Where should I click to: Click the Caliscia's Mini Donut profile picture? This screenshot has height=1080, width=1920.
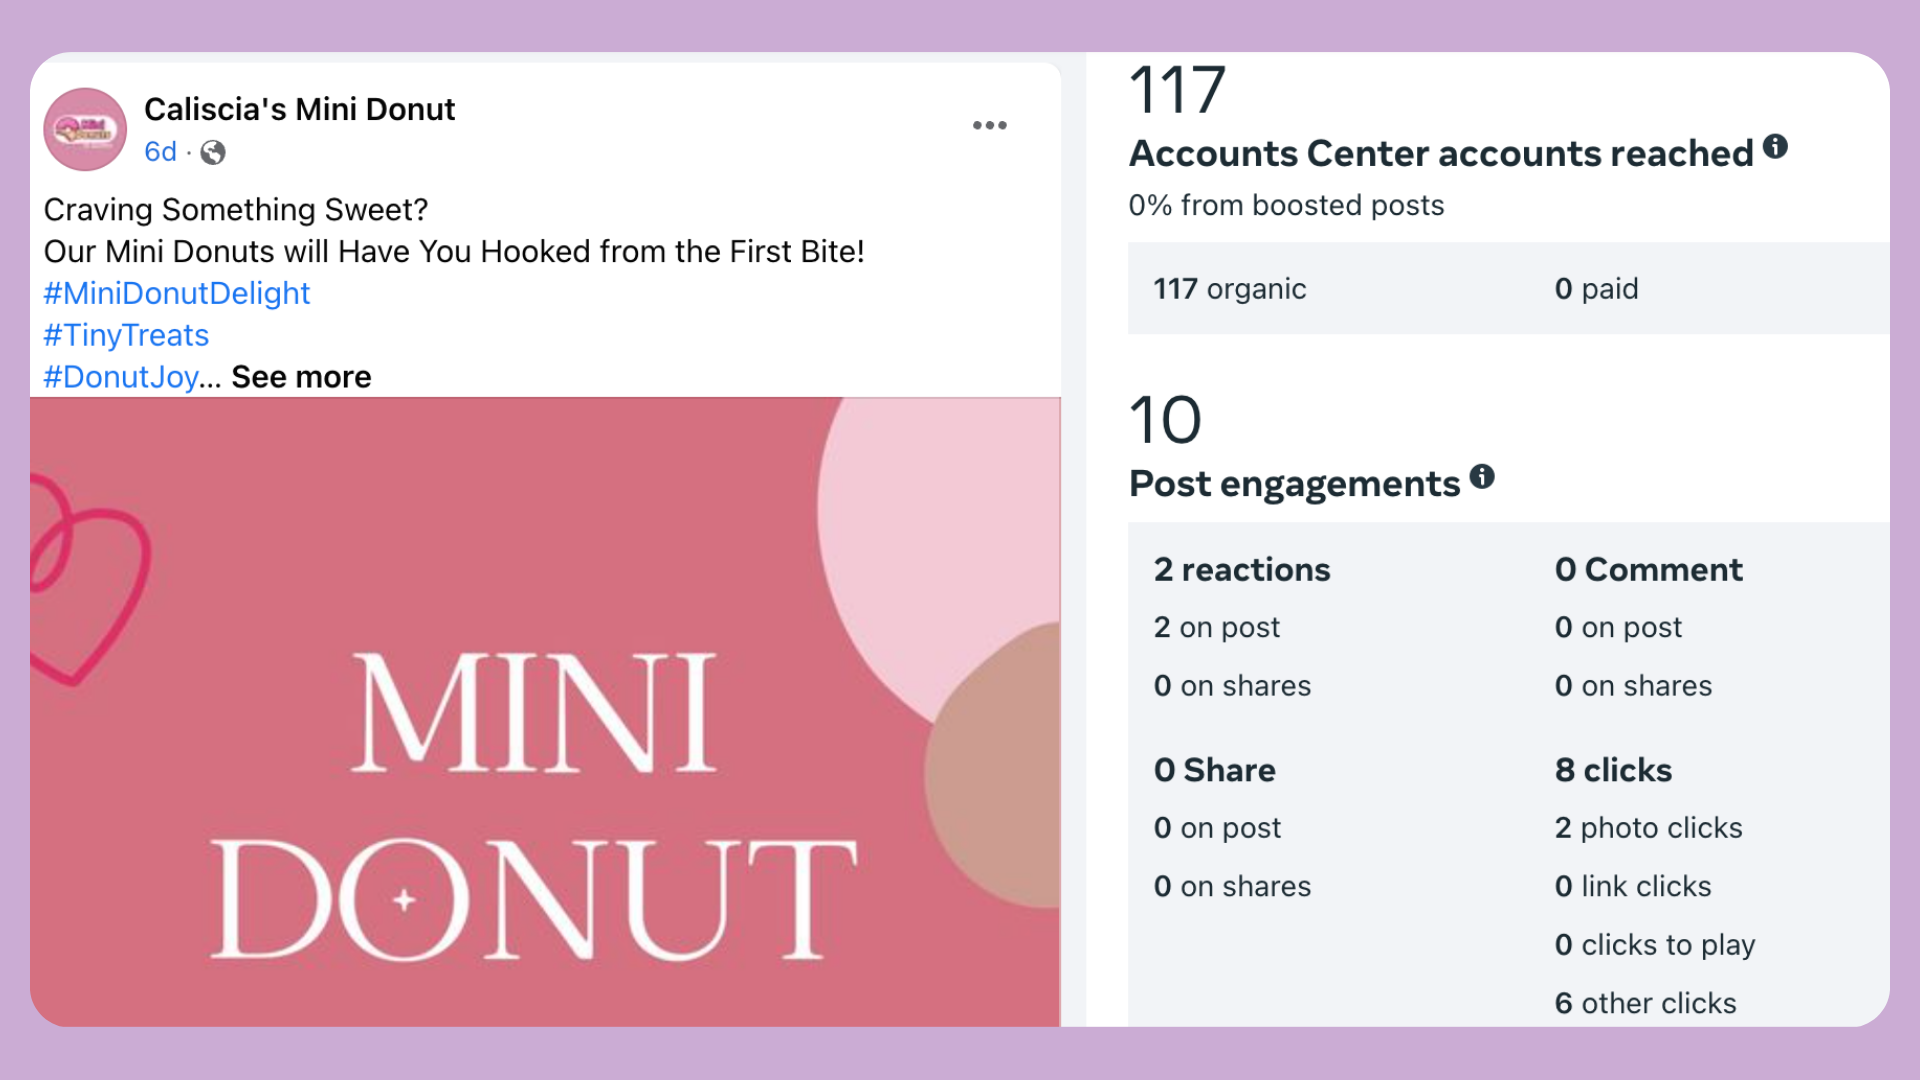pyautogui.click(x=85, y=129)
